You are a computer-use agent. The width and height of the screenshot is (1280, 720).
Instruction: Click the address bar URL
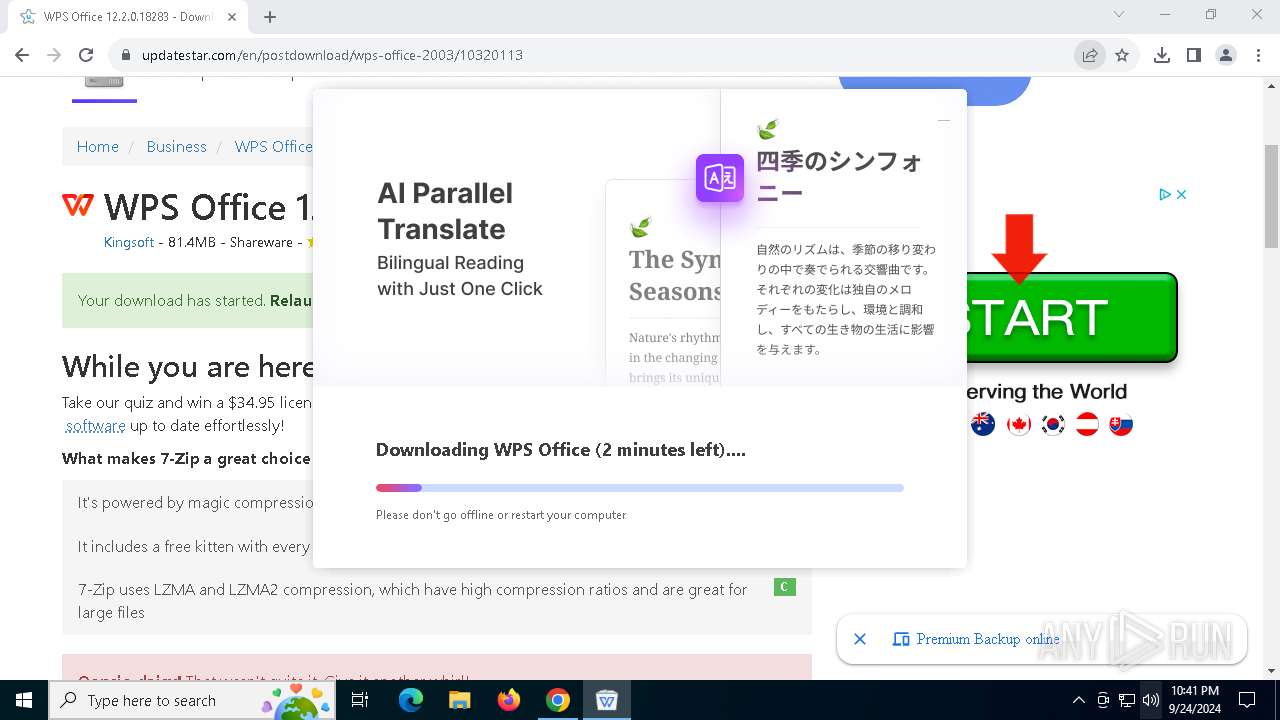[x=332, y=55]
